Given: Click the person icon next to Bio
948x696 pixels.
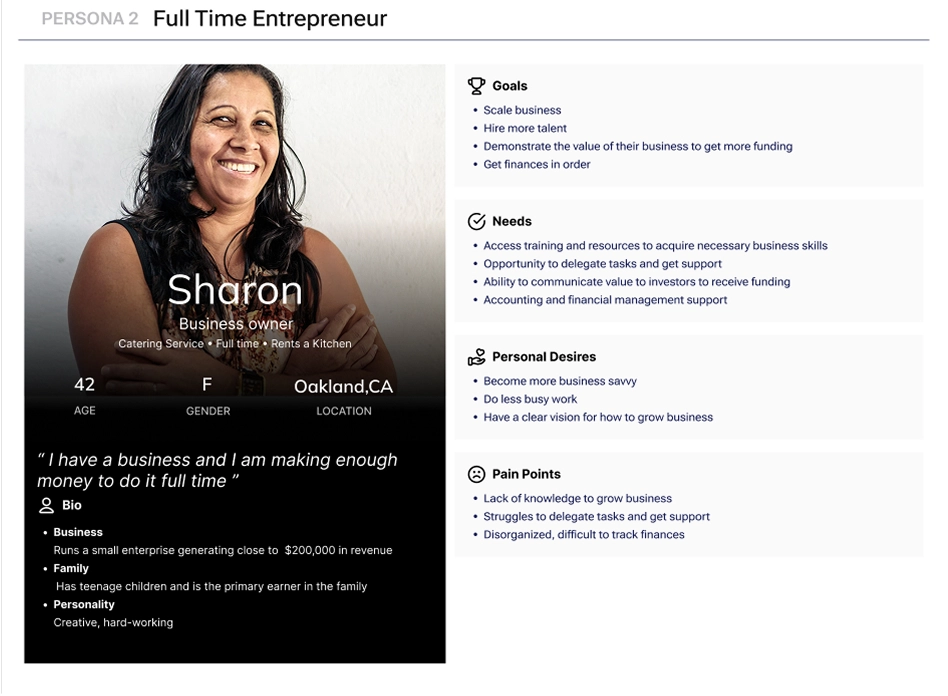Looking at the screenshot, I should [47, 506].
